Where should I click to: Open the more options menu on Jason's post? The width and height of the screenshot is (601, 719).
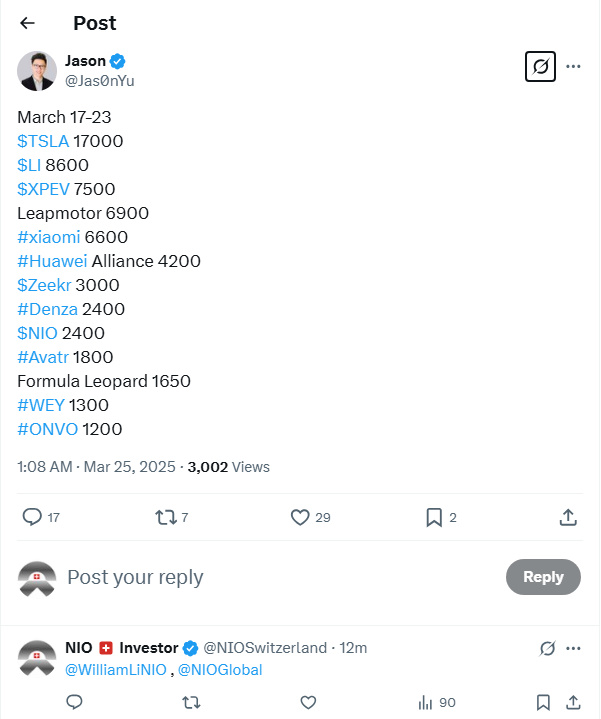tap(574, 67)
